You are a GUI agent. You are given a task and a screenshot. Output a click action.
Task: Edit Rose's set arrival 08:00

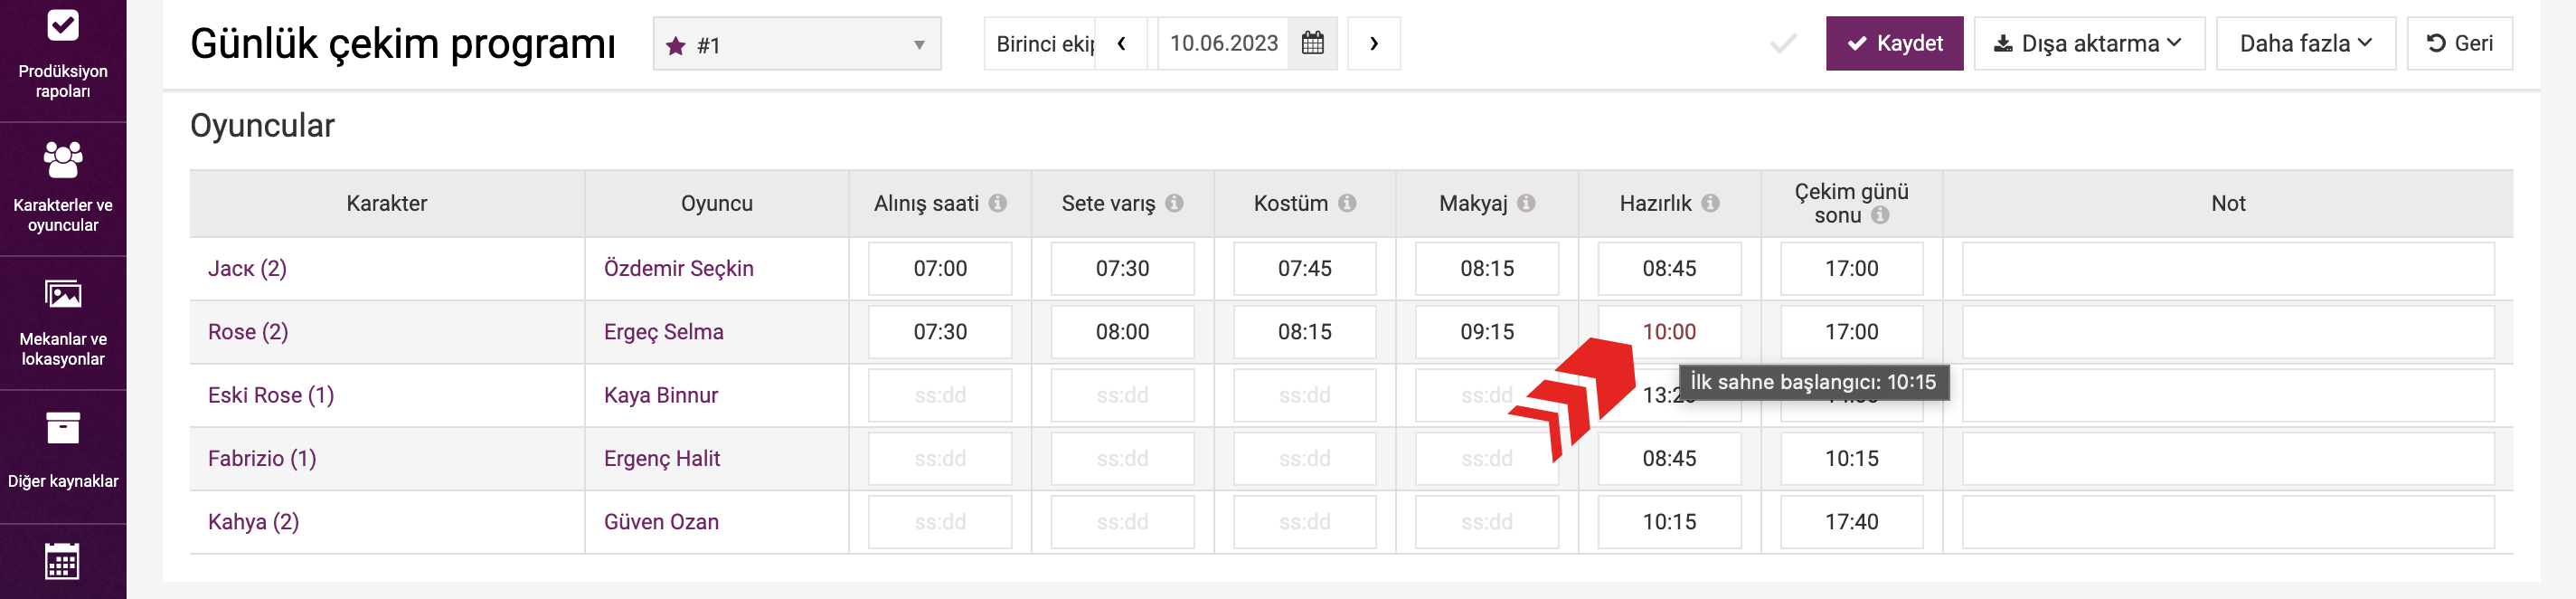click(1122, 332)
